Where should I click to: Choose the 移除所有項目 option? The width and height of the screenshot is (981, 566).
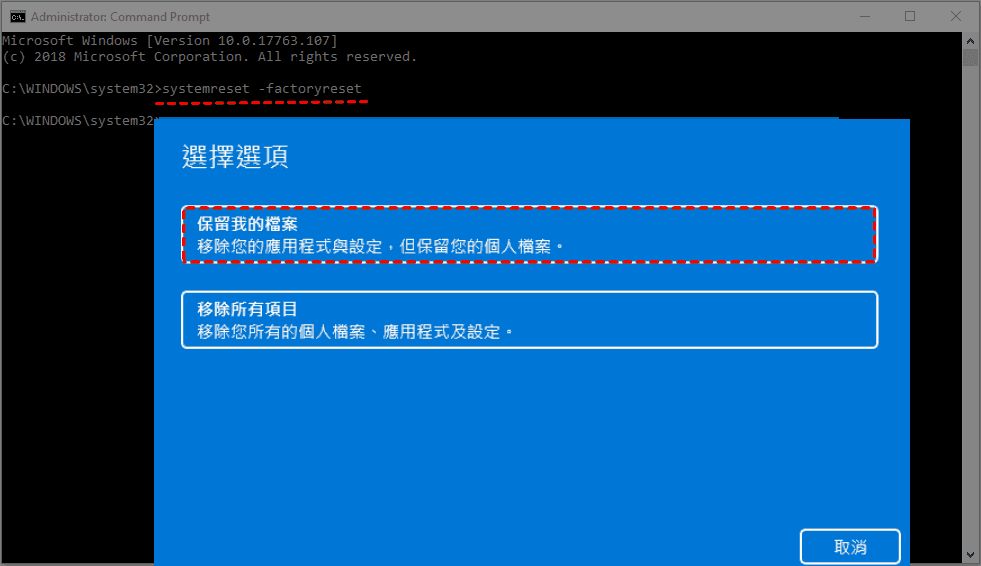point(529,320)
